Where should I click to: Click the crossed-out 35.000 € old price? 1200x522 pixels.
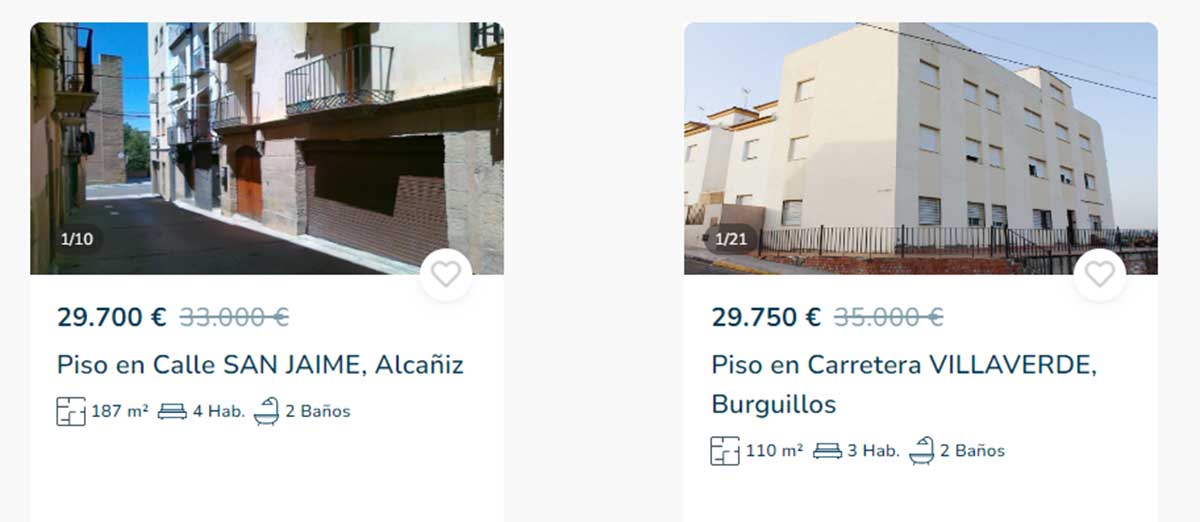pyautogui.click(x=888, y=318)
